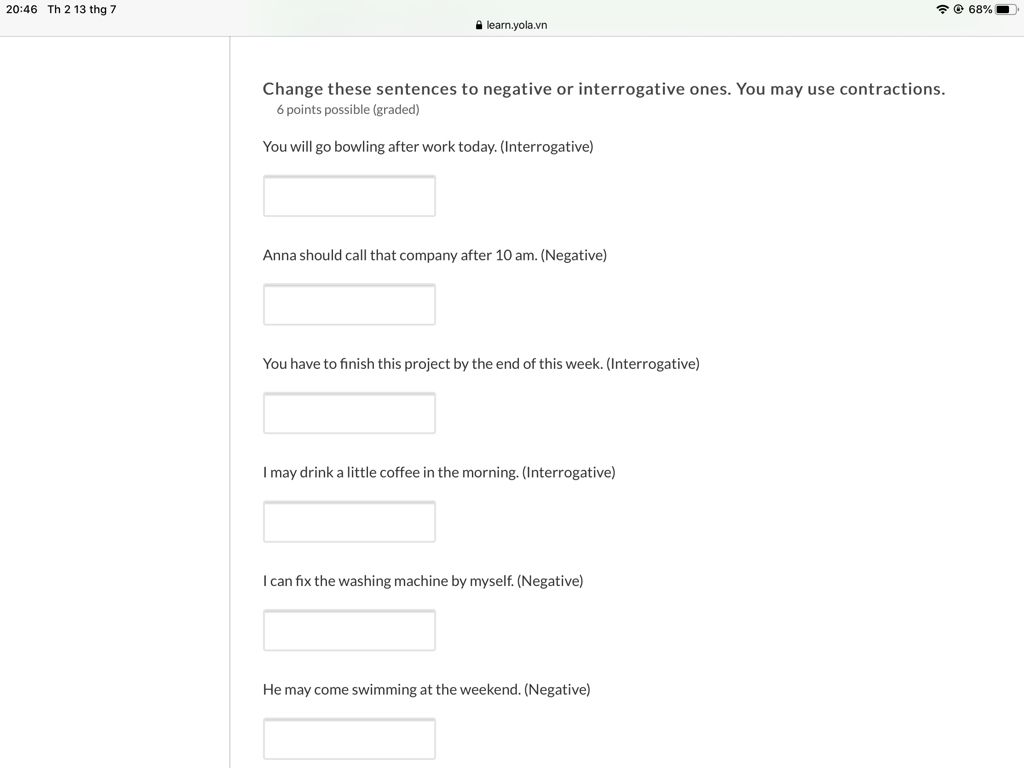The image size is (1024, 768).
Task: Click answer box for come swimming sentence
Action: point(349,739)
